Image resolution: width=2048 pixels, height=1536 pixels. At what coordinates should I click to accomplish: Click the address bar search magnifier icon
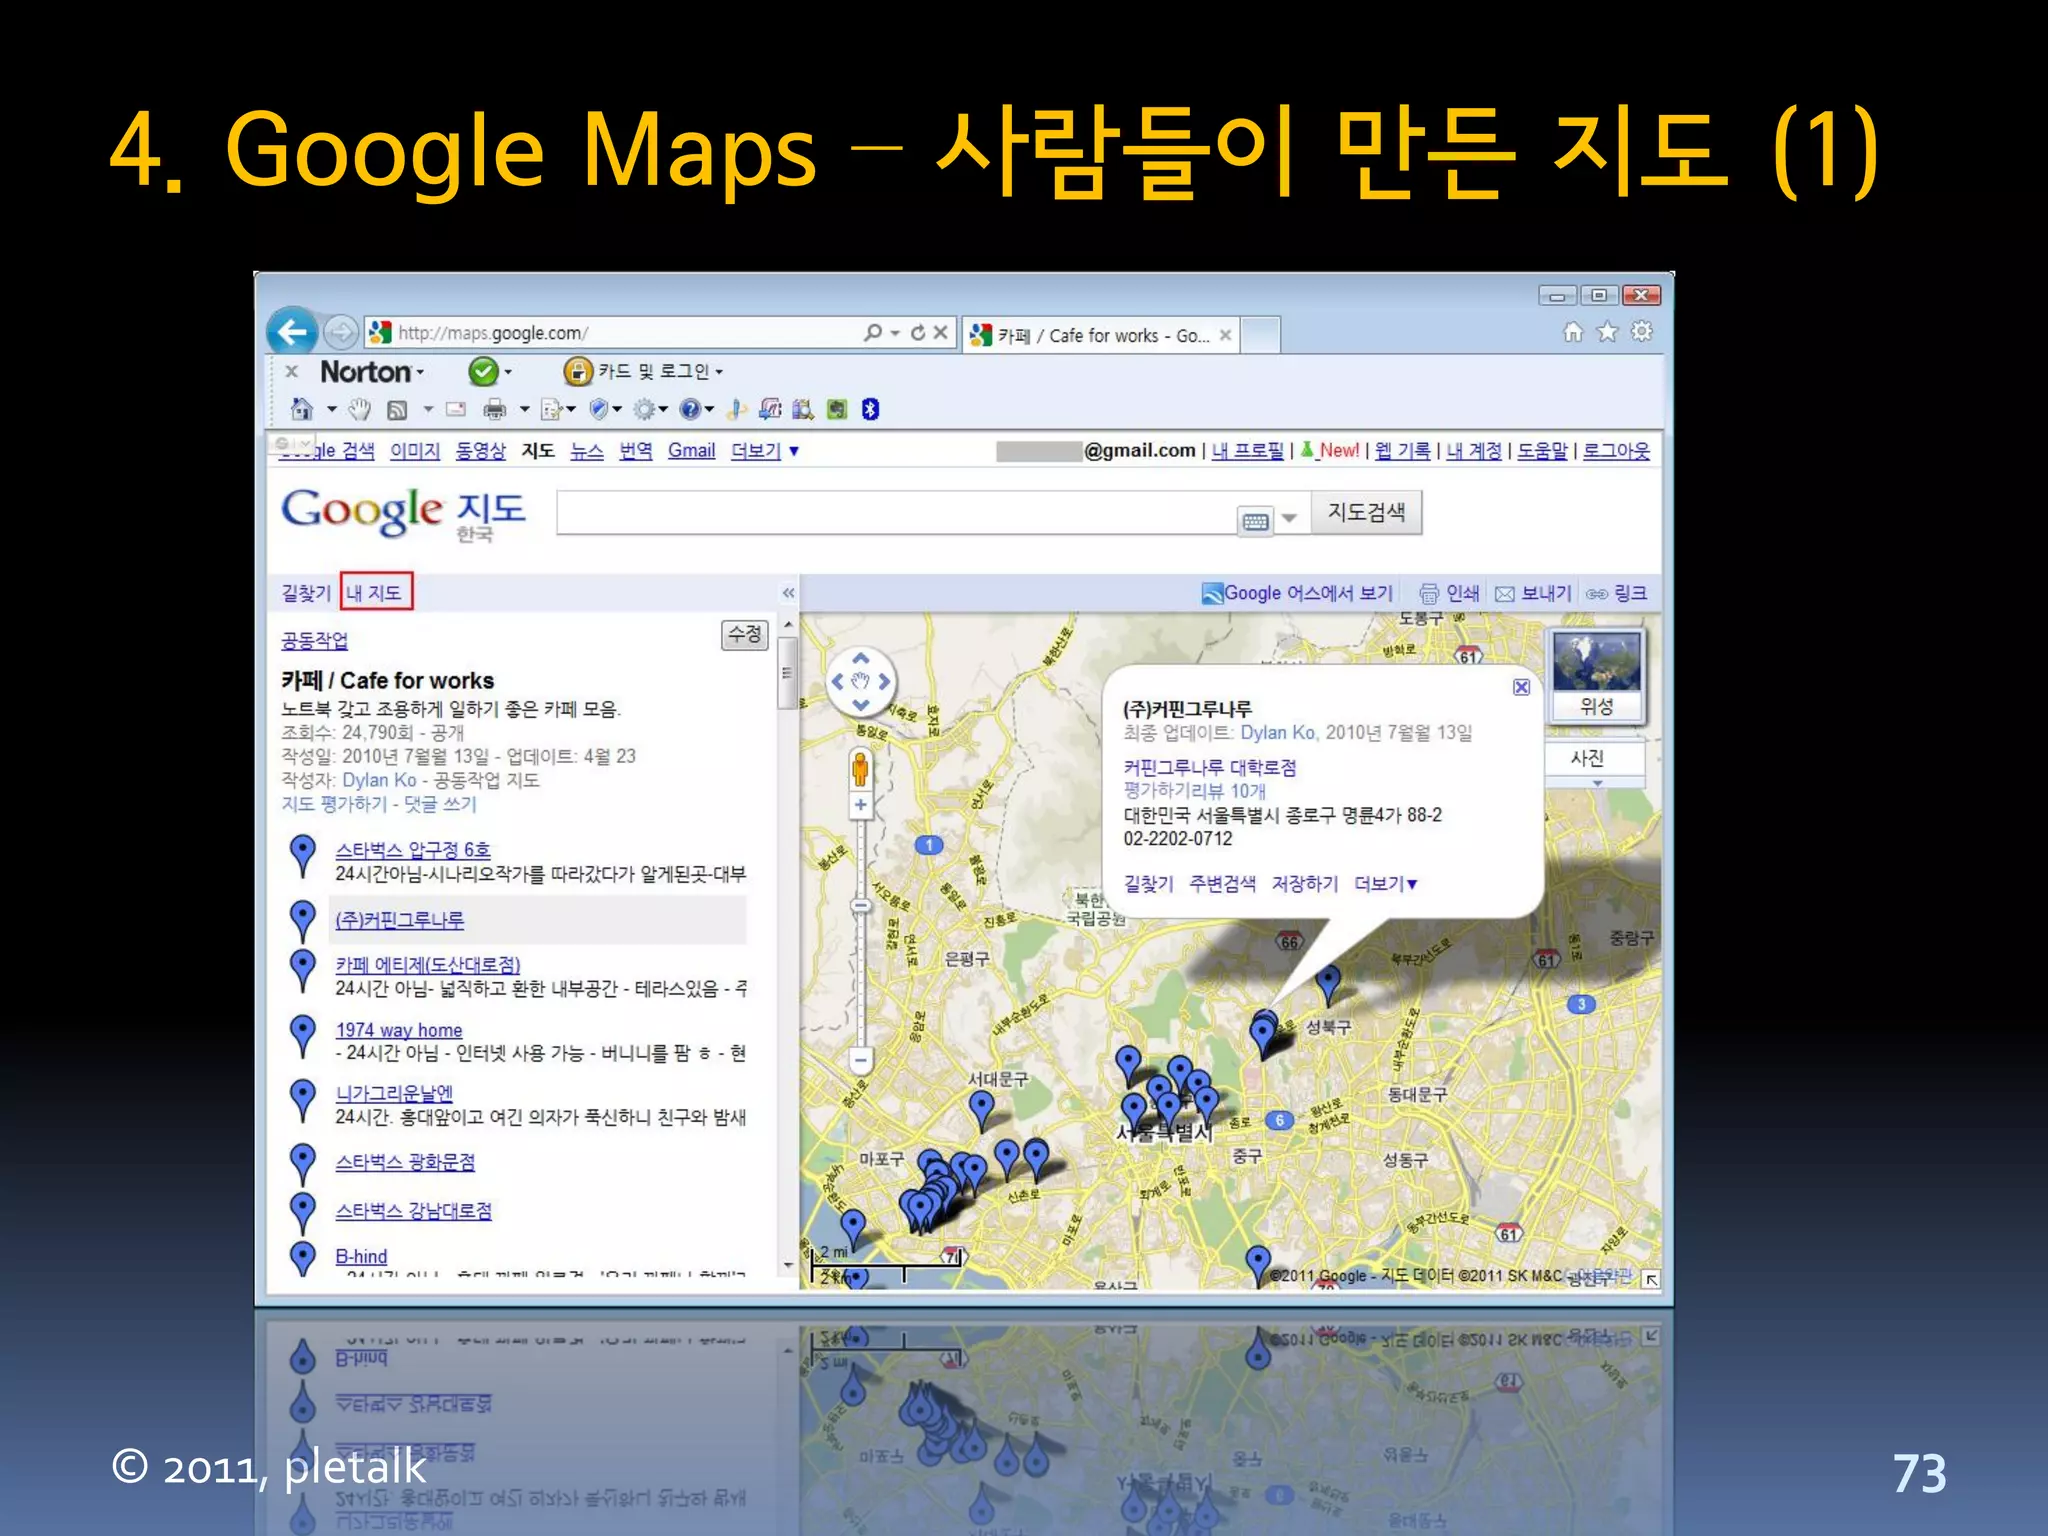(x=873, y=332)
